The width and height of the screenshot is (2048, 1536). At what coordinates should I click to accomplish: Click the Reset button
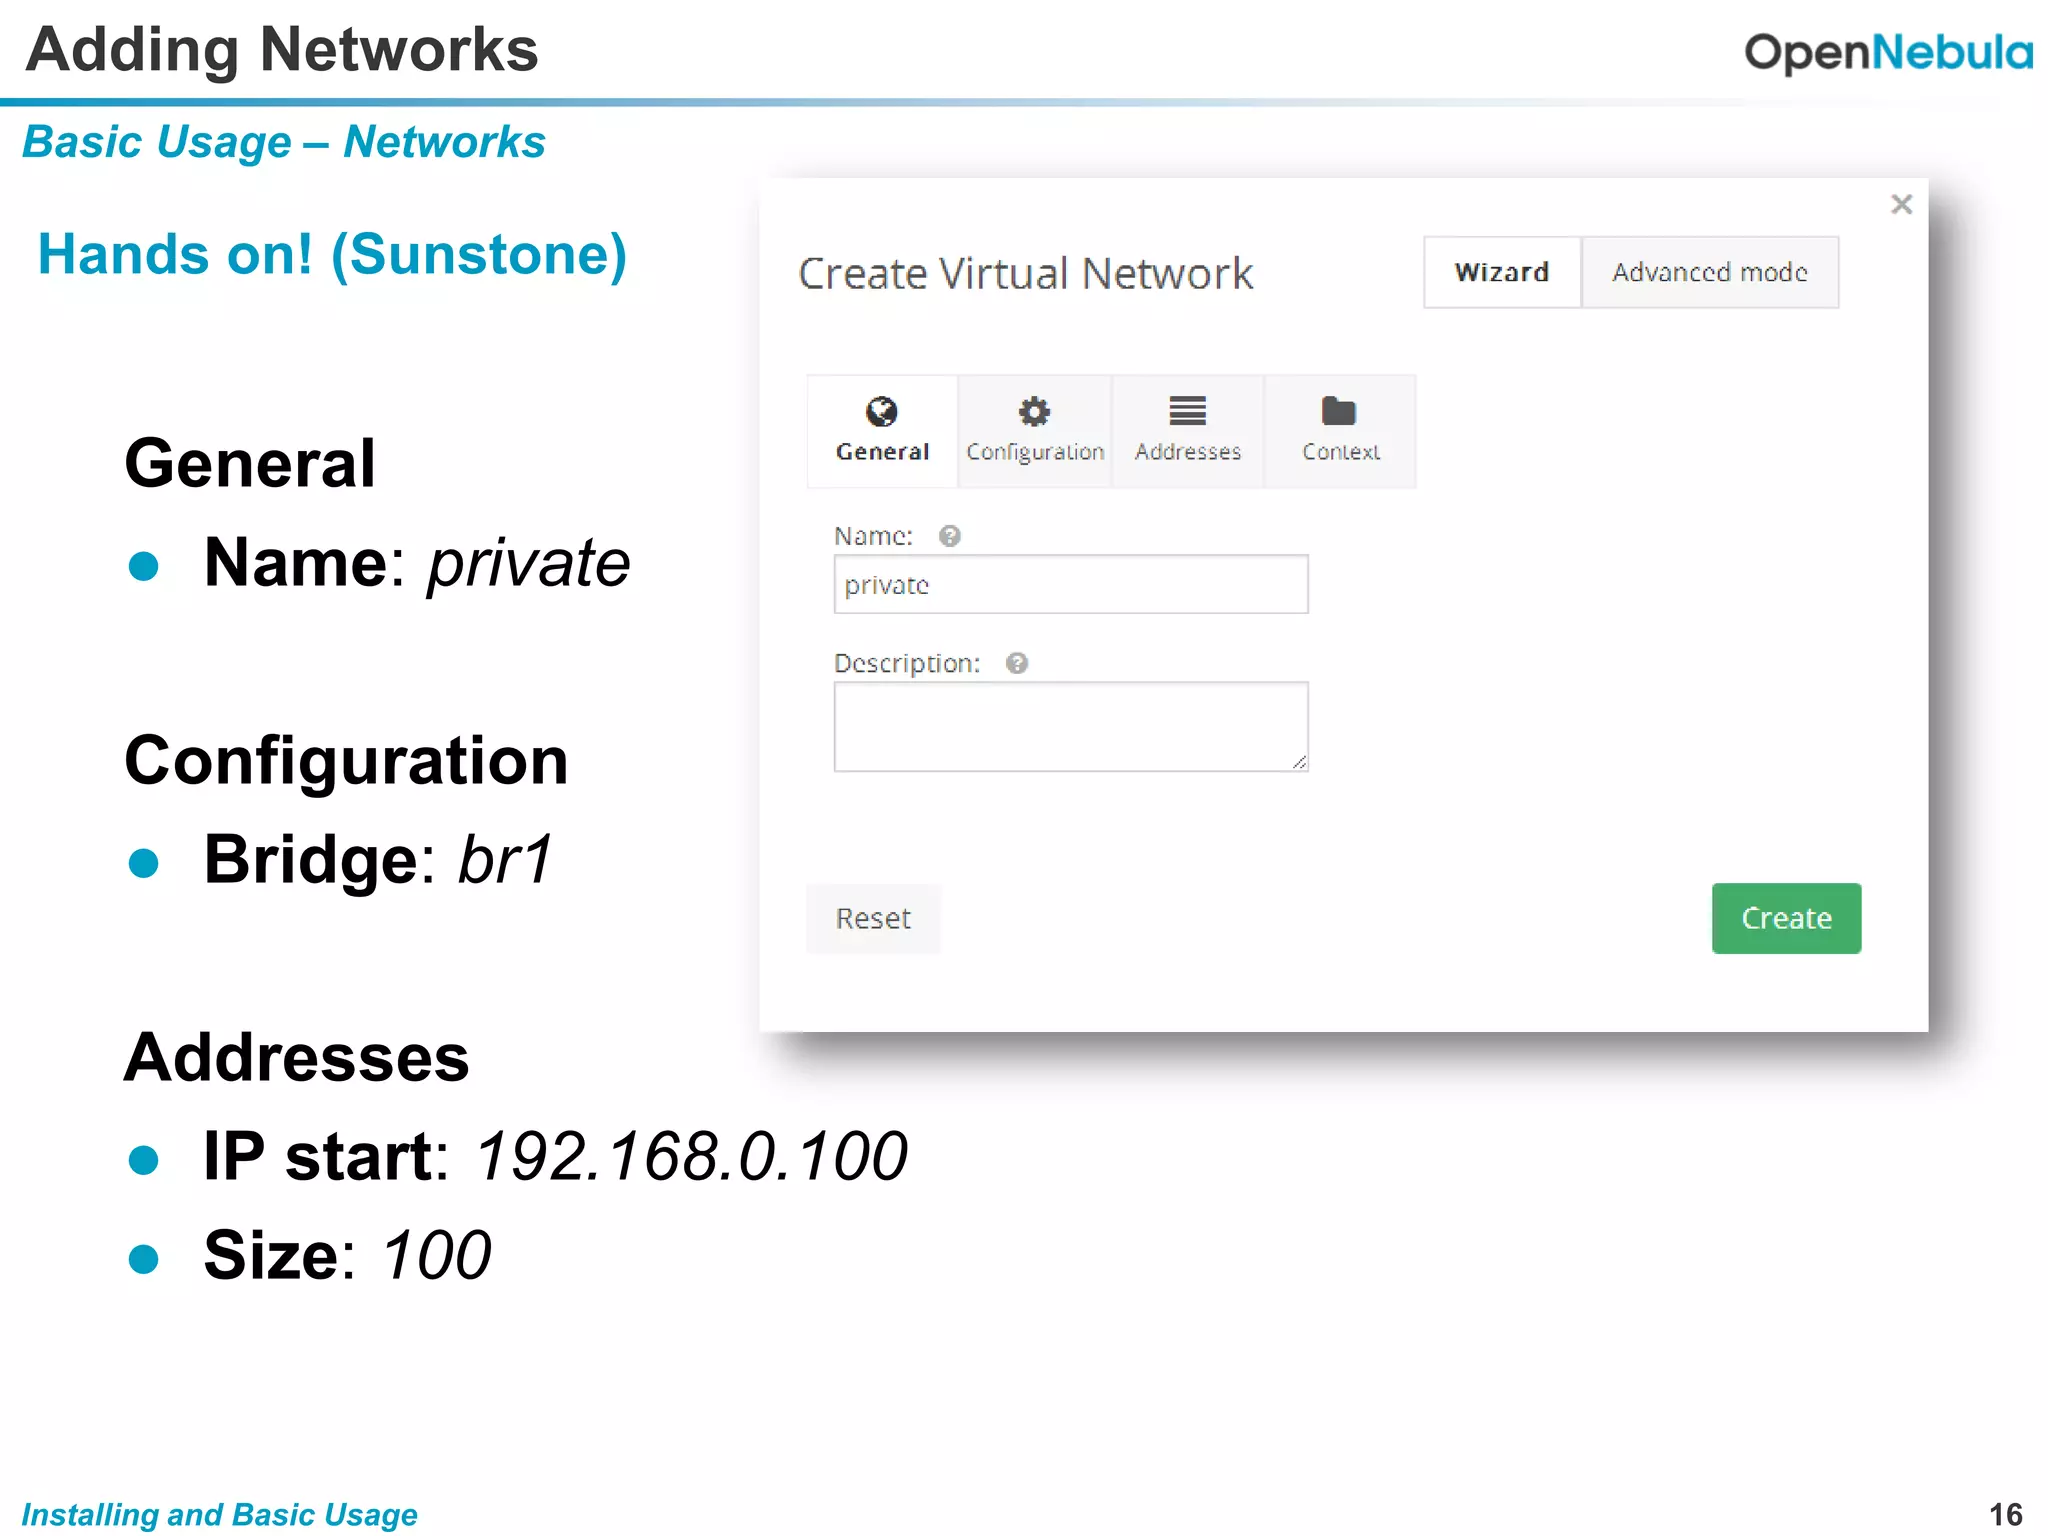(x=873, y=918)
